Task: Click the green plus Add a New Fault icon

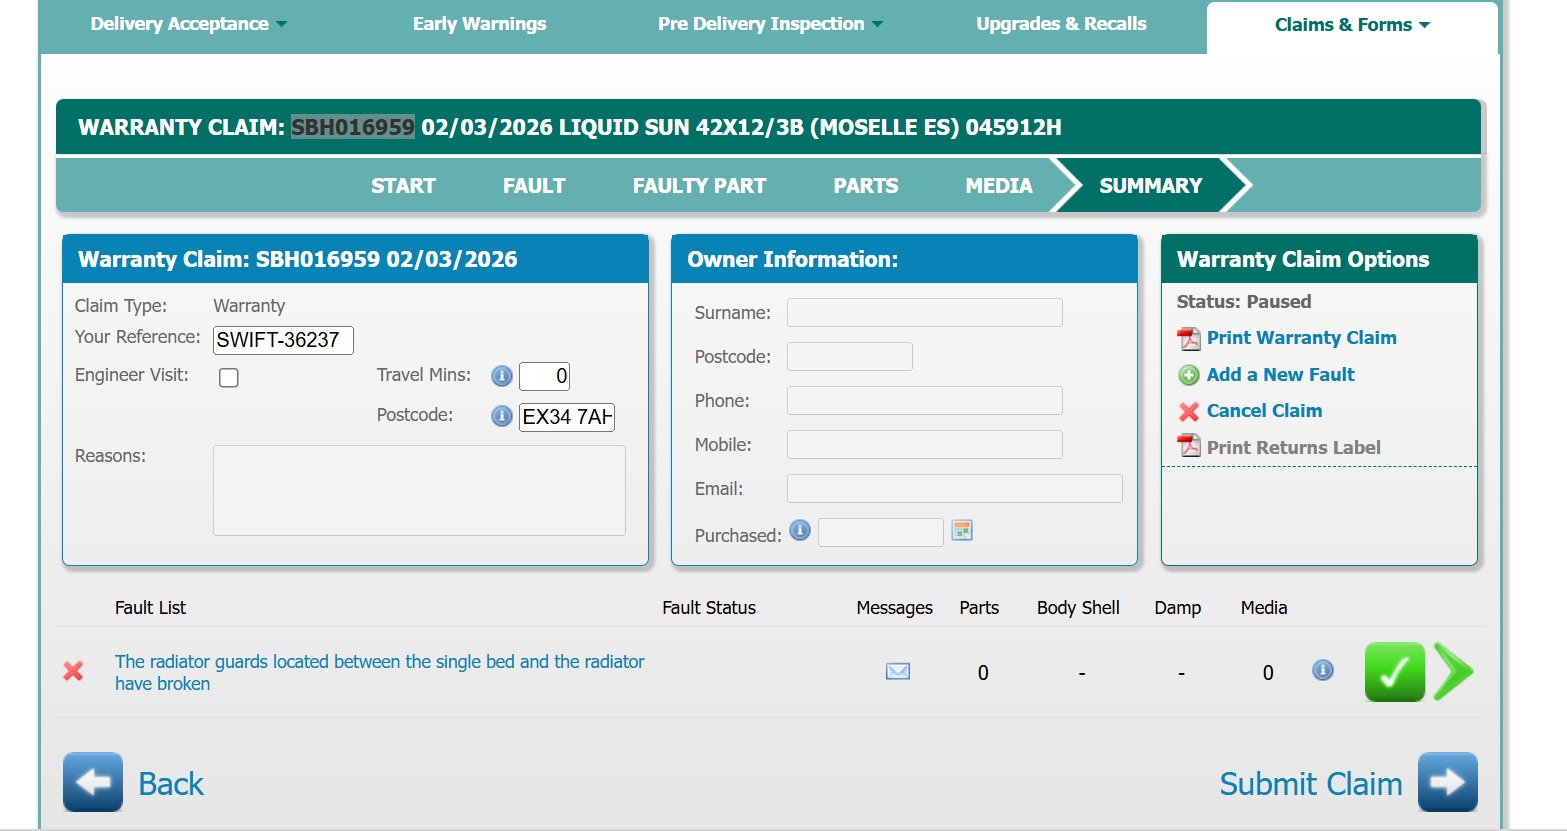Action: tap(1189, 375)
